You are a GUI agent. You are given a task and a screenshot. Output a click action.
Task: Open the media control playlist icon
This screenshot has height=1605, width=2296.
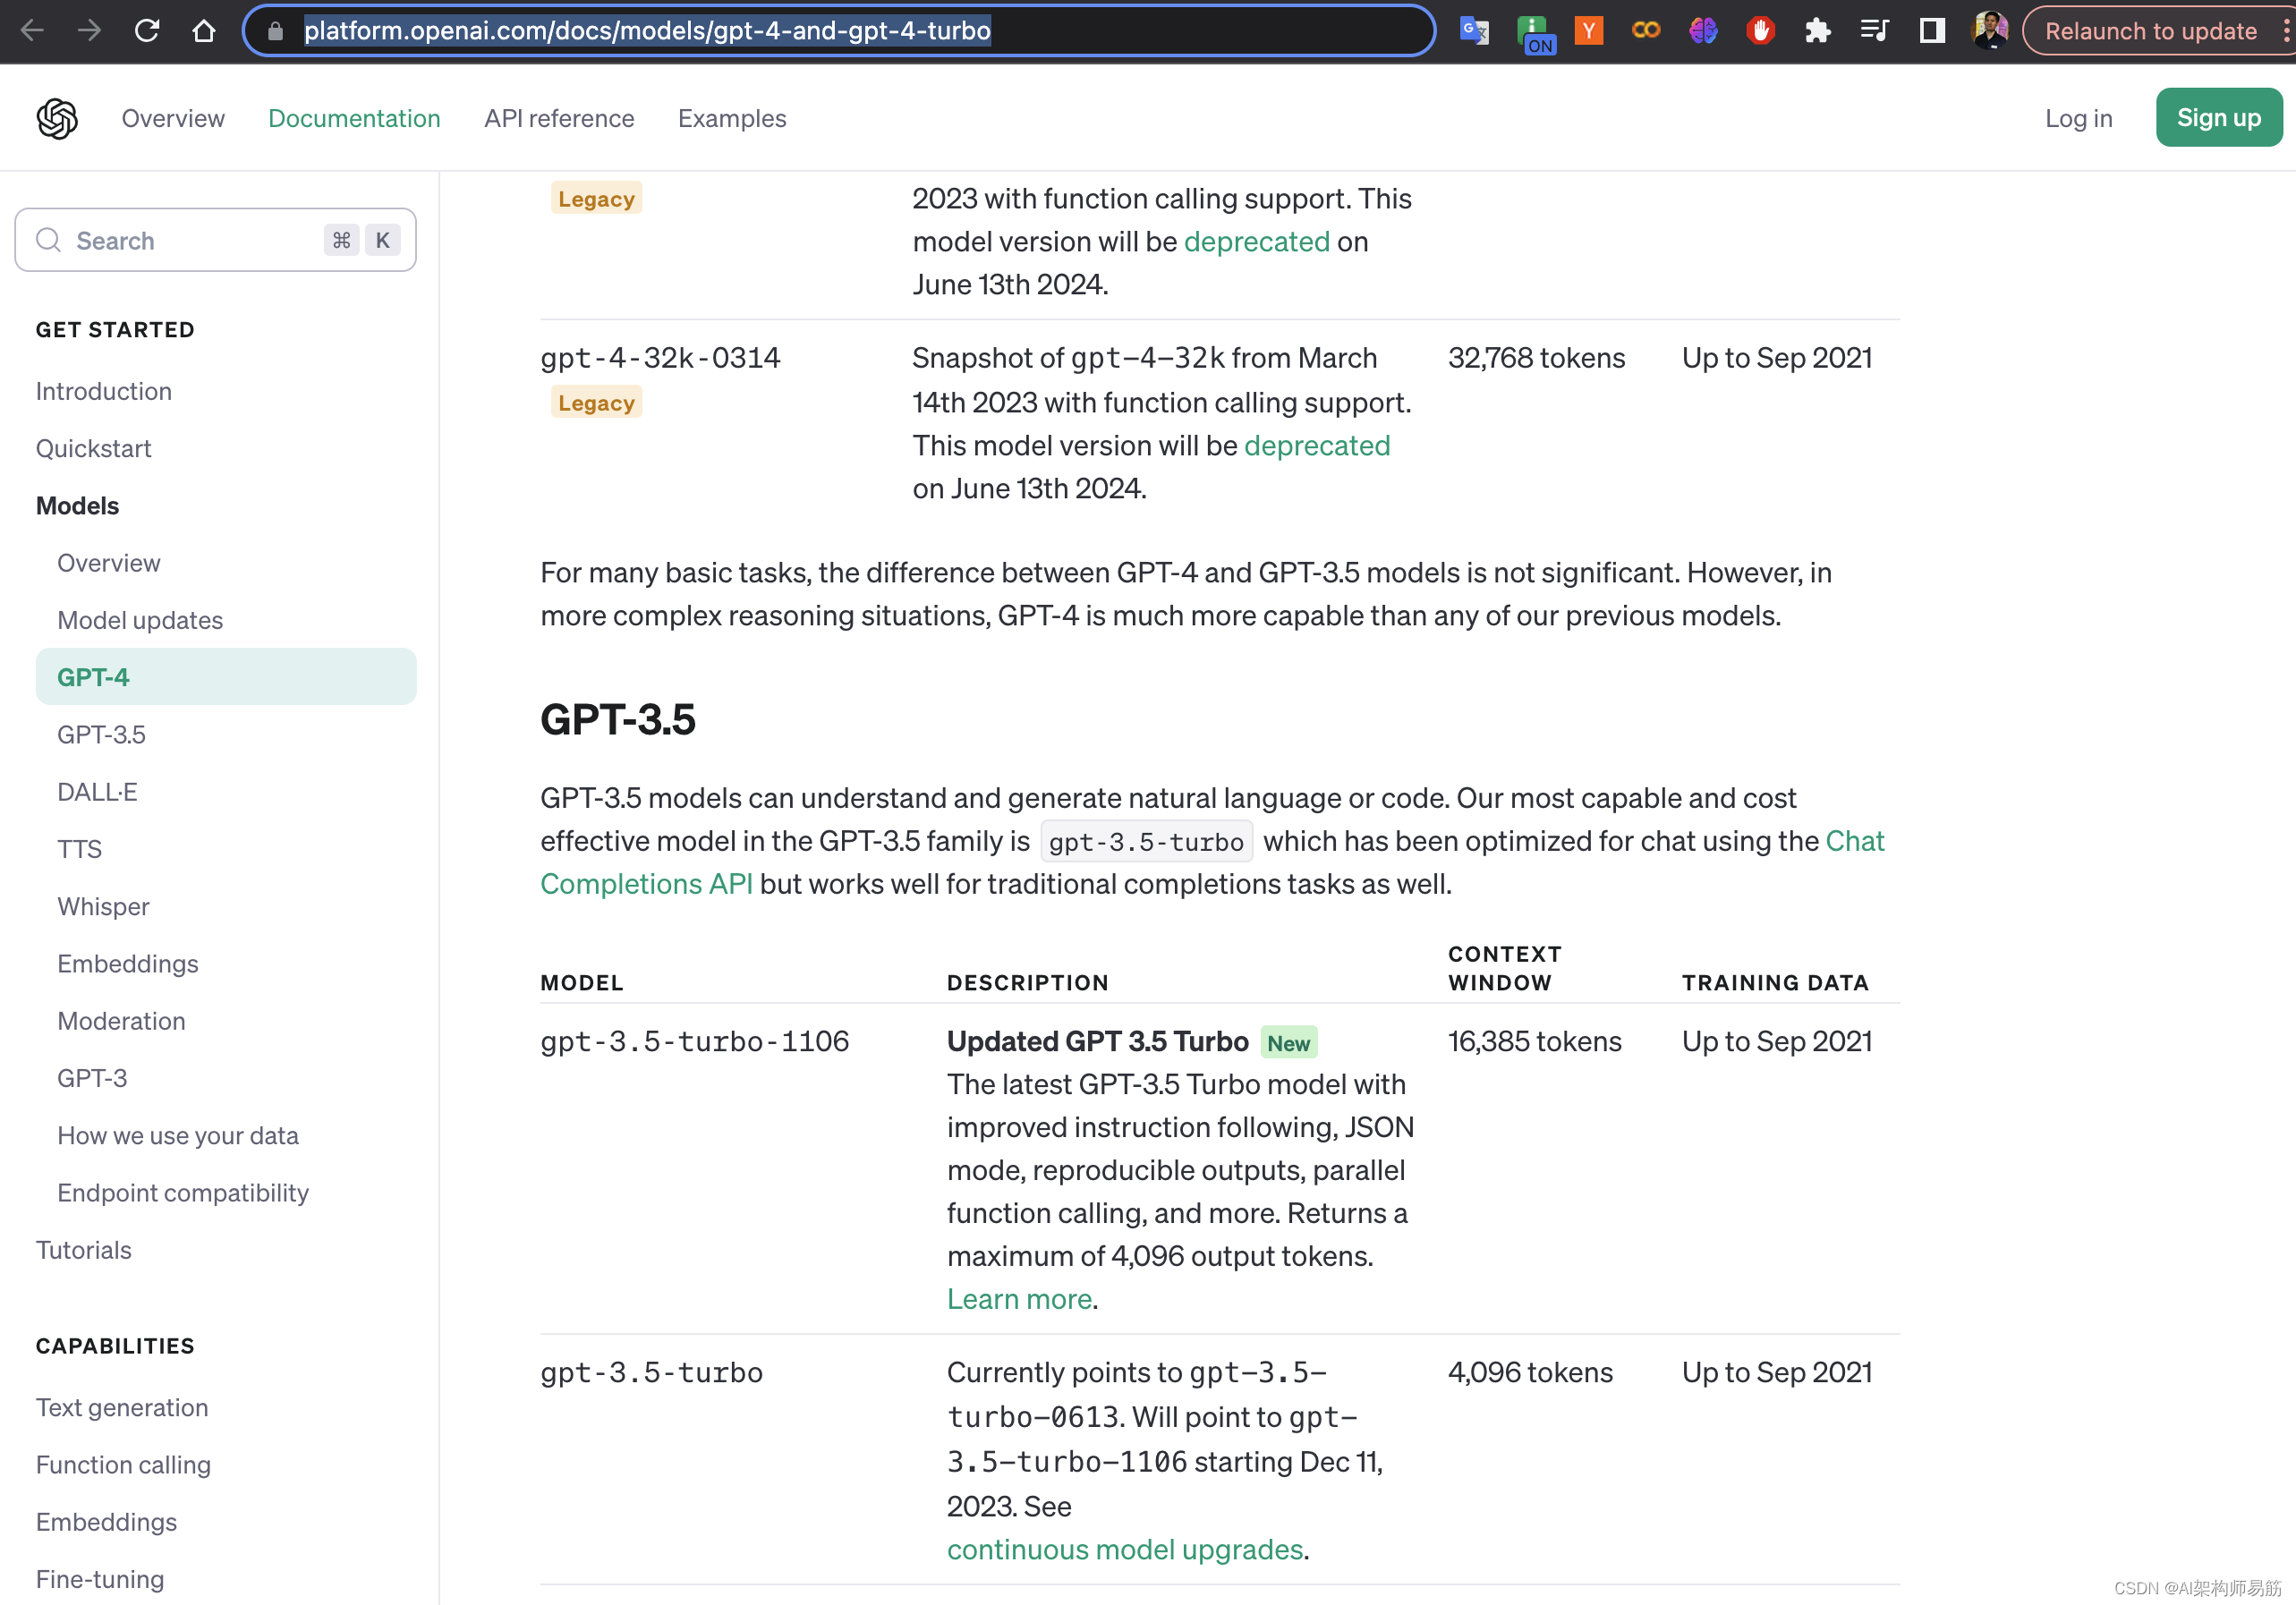click(1874, 30)
